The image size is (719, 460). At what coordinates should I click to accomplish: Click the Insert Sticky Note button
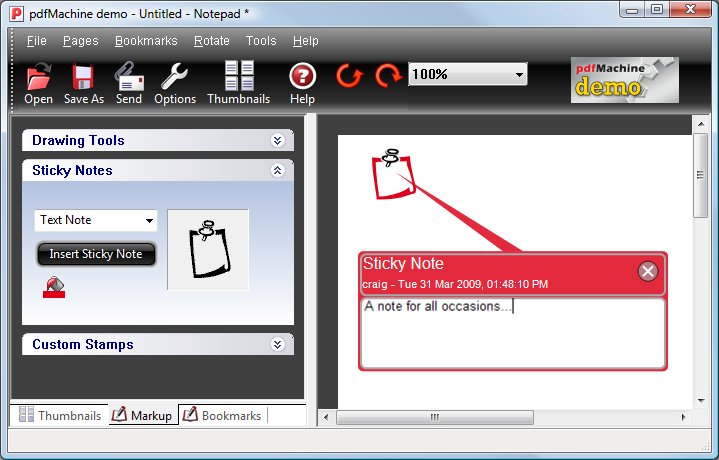point(96,254)
